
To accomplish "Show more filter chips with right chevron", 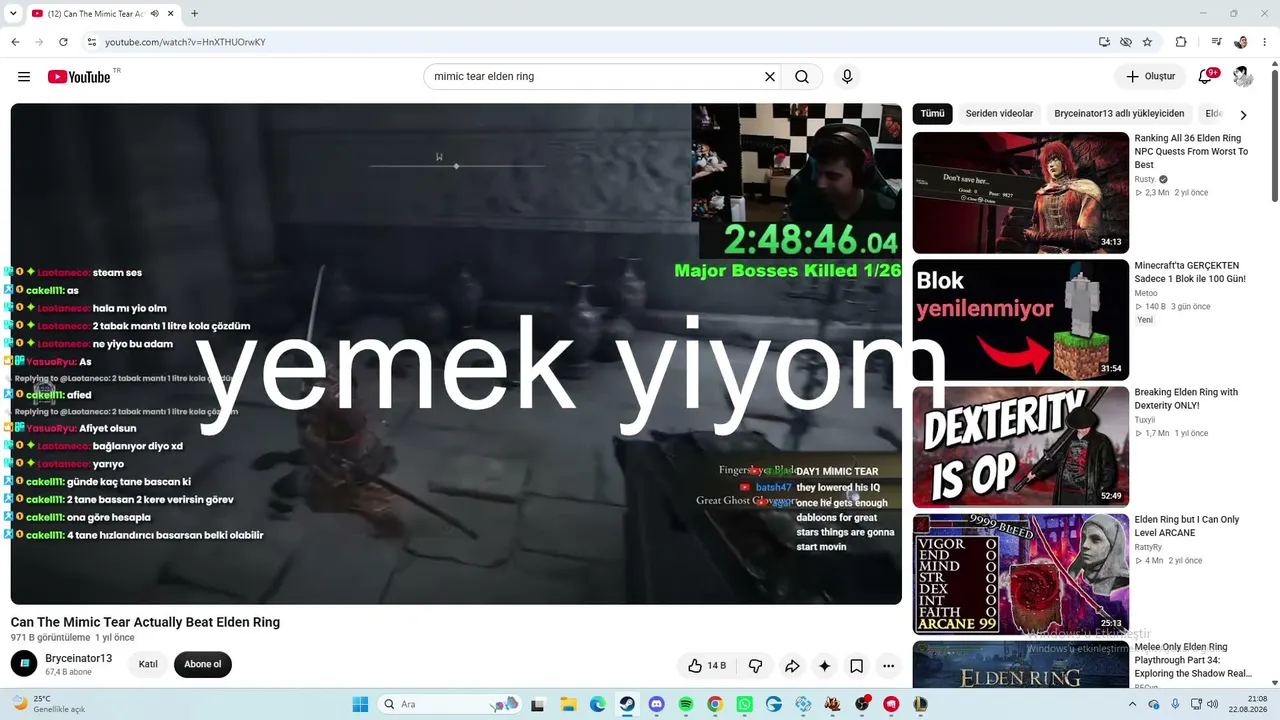I will [x=1243, y=115].
